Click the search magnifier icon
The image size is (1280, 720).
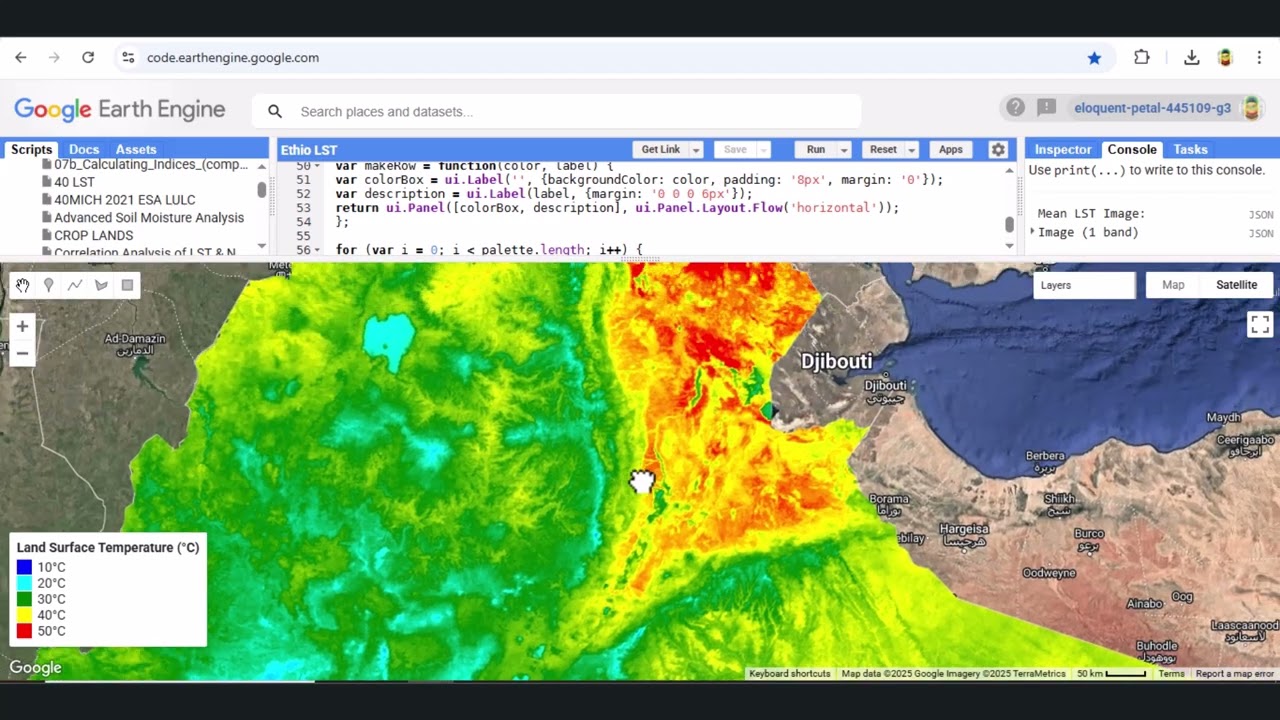(275, 111)
